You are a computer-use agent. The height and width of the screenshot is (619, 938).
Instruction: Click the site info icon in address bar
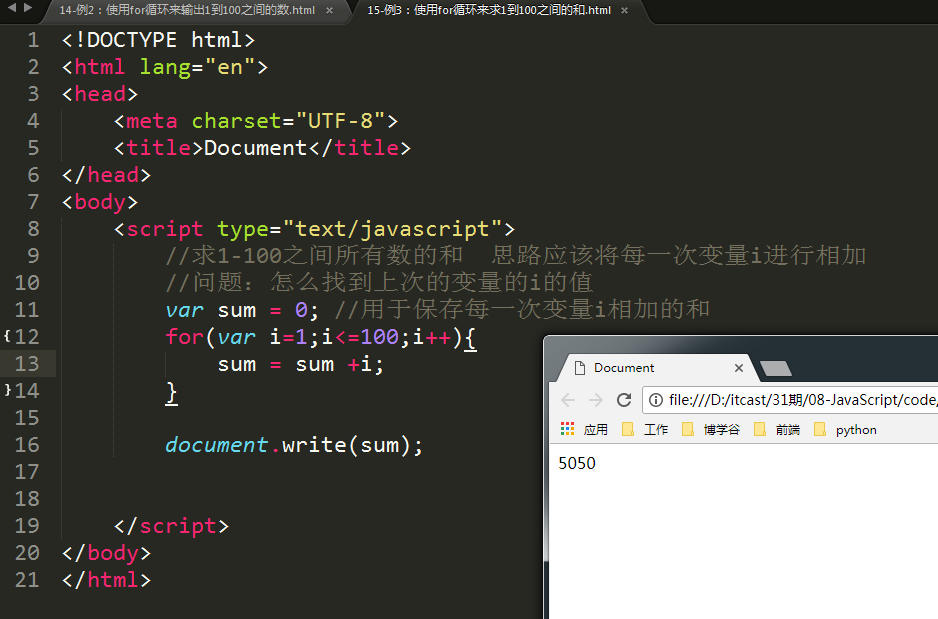pyautogui.click(x=656, y=400)
